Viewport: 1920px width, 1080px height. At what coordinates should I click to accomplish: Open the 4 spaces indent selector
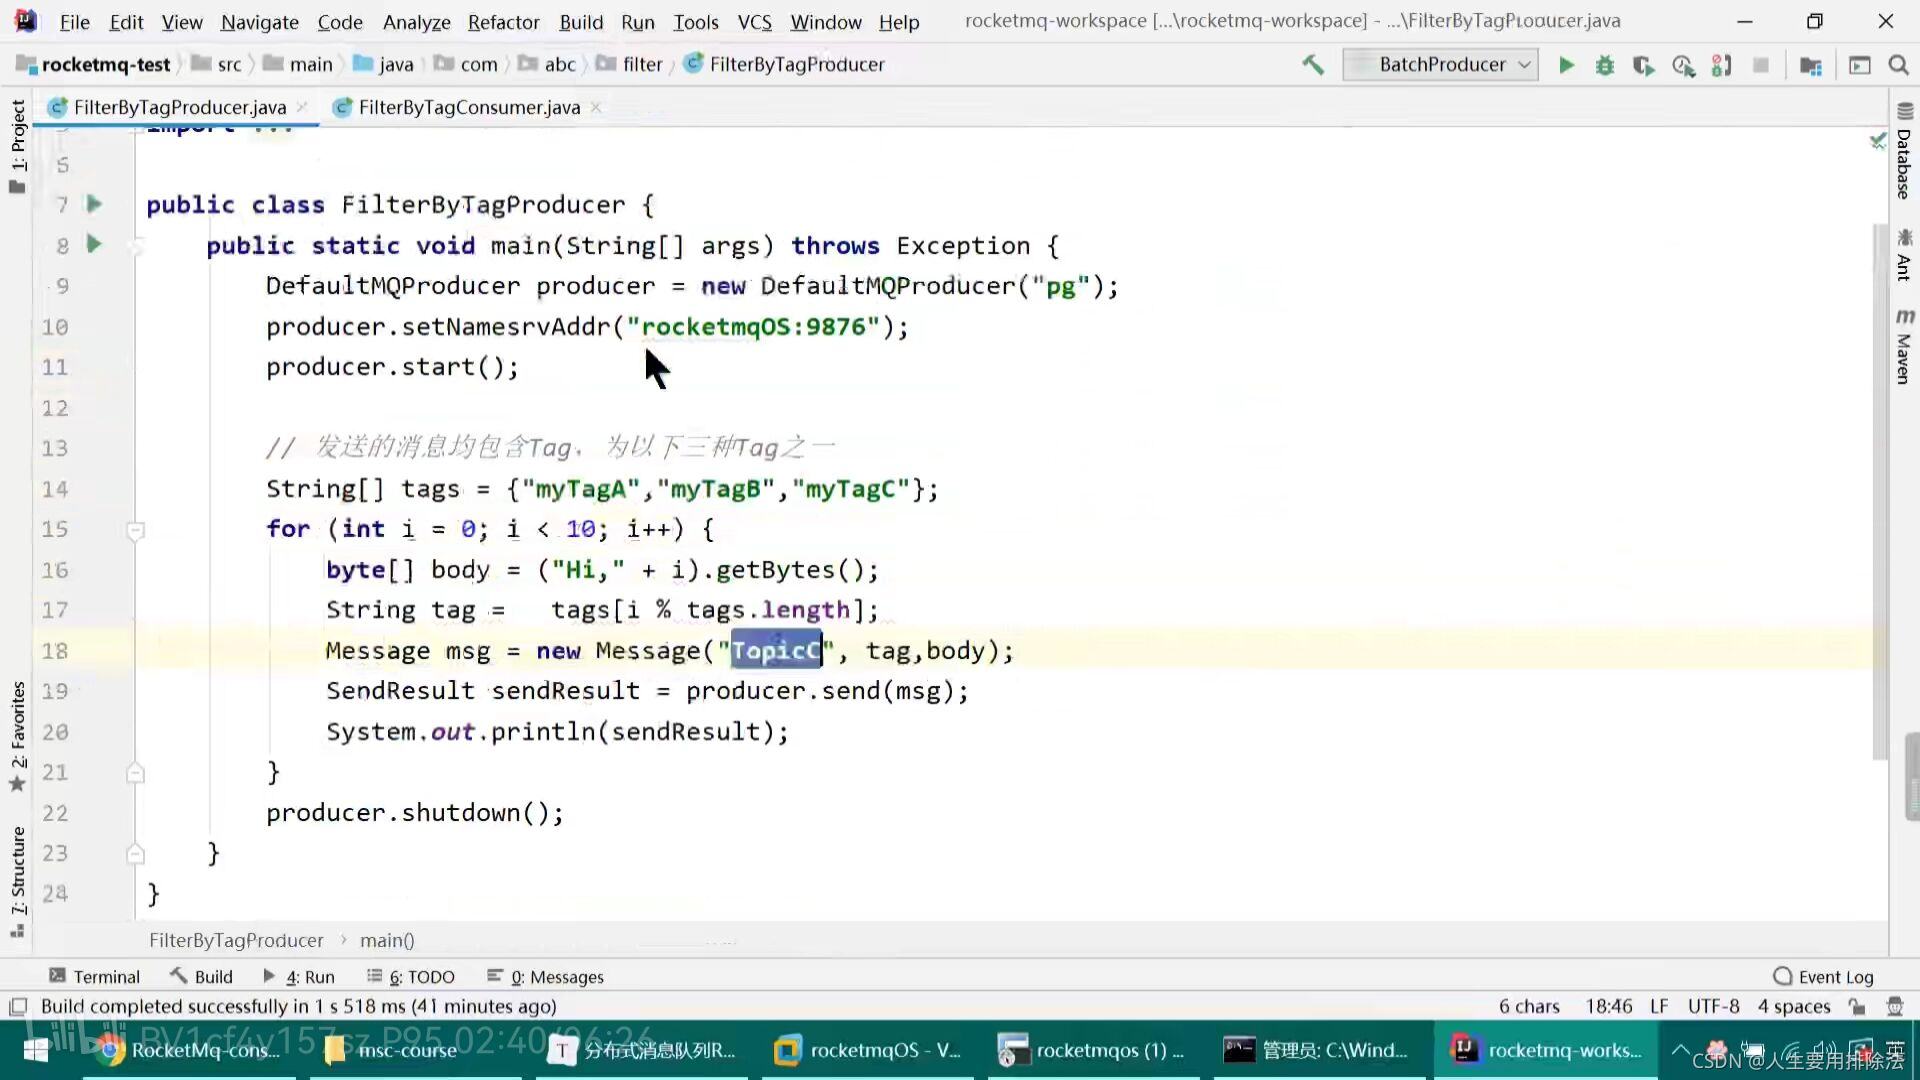coord(1794,1007)
